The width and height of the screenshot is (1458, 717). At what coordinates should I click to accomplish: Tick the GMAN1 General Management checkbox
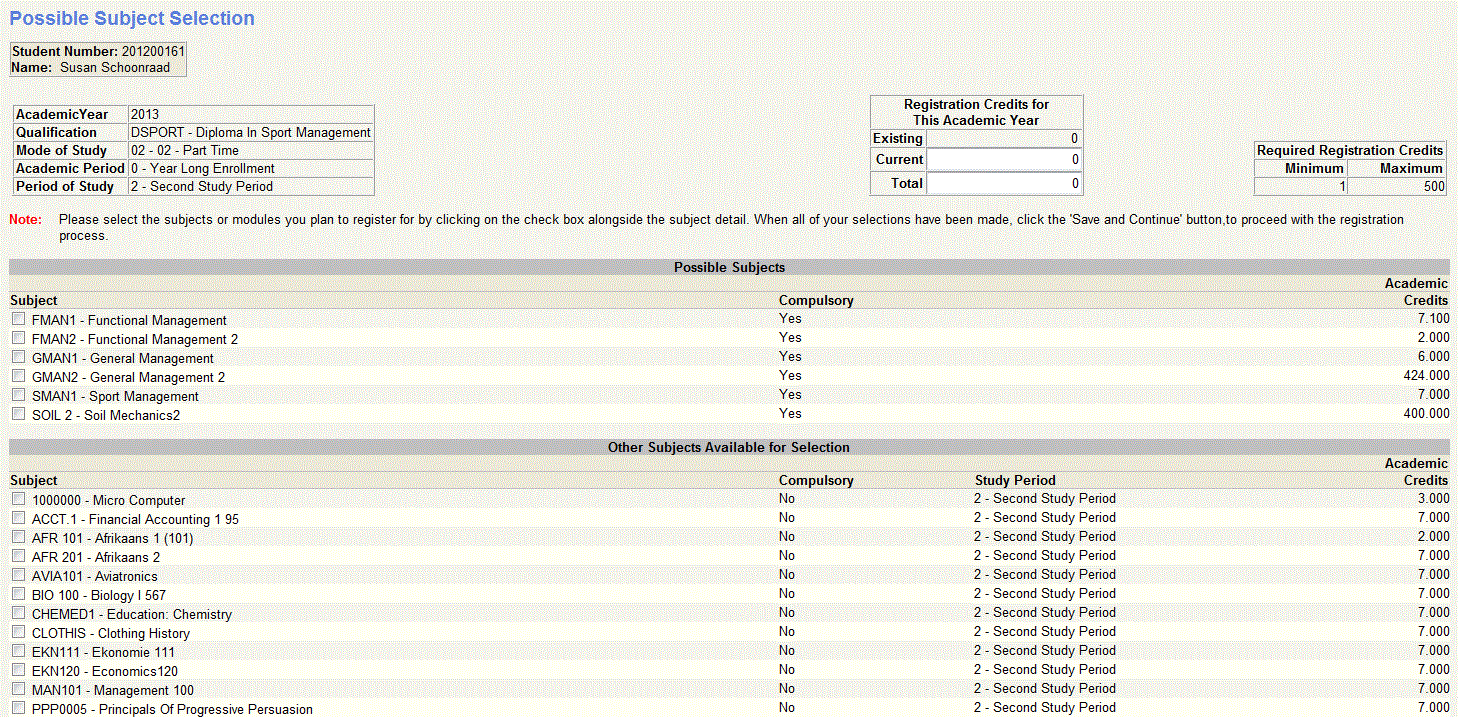[x=18, y=357]
